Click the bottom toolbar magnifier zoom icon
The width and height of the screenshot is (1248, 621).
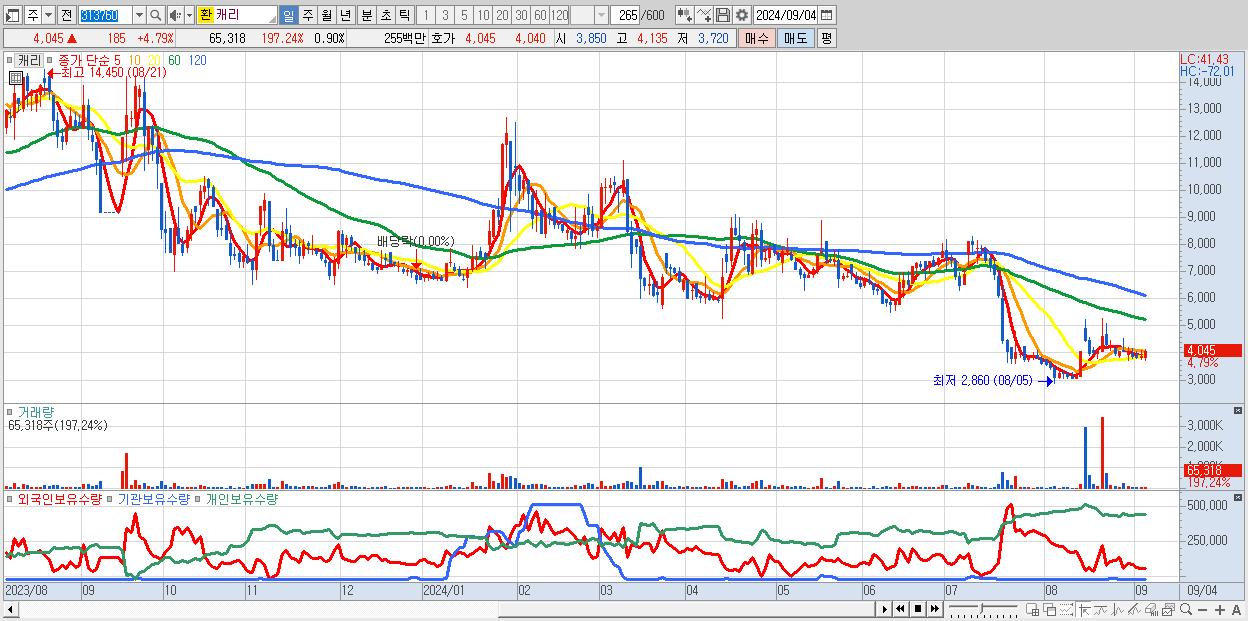[x=1186, y=610]
